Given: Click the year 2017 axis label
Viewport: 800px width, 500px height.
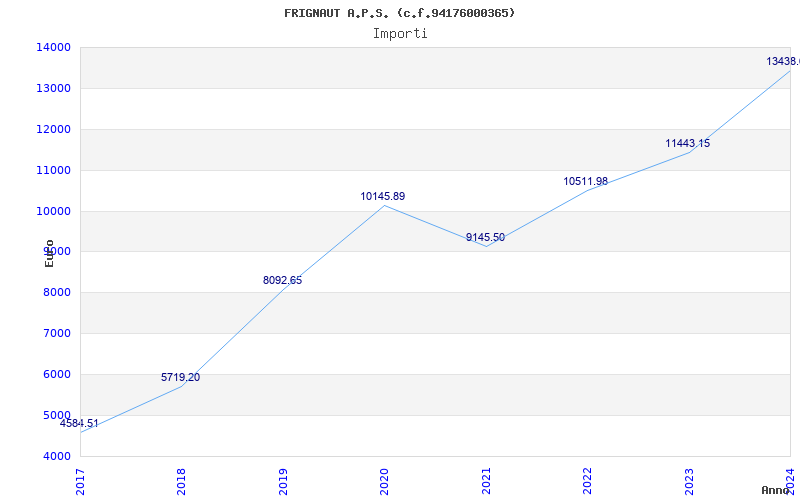Looking at the screenshot, I should tap(80, 480).
